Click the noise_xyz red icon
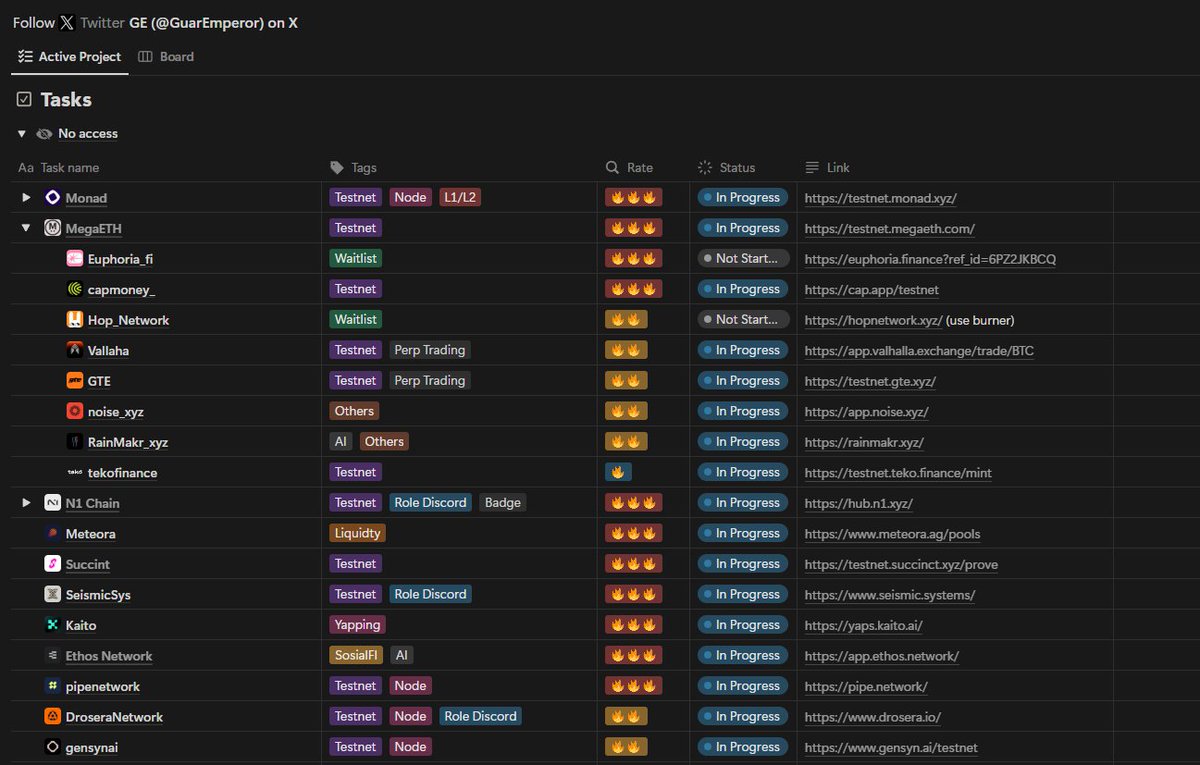 coord(75,411)
